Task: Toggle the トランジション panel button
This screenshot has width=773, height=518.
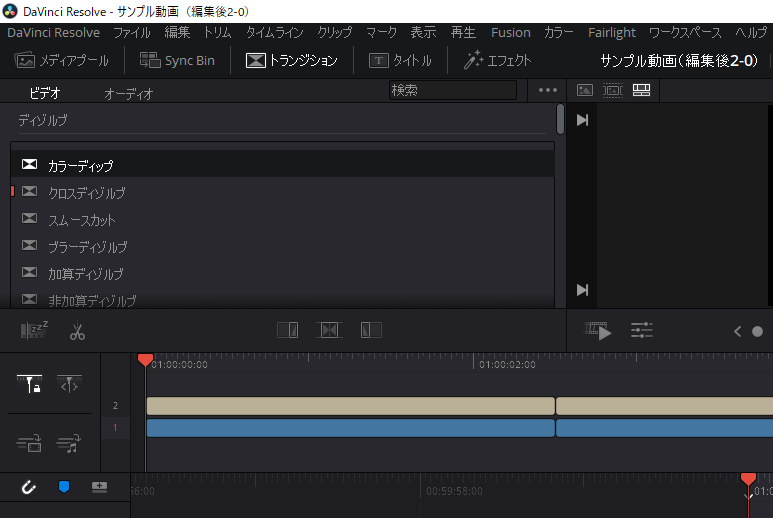Action: [x=291, y=61]
